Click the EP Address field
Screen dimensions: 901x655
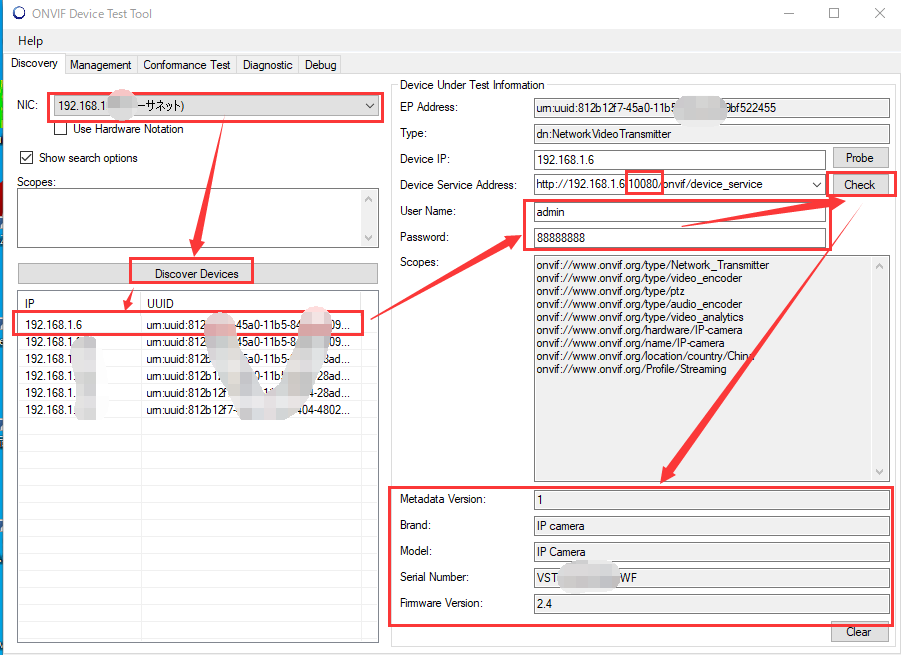click(711, 108)
